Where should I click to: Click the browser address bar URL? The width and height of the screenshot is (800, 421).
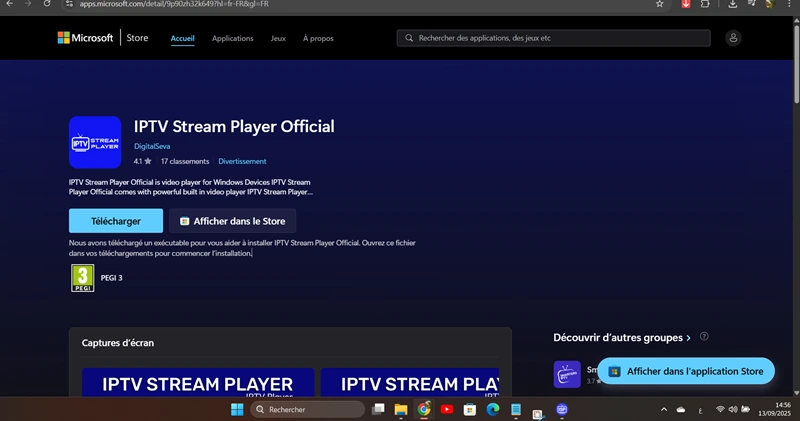pos(174,4)
